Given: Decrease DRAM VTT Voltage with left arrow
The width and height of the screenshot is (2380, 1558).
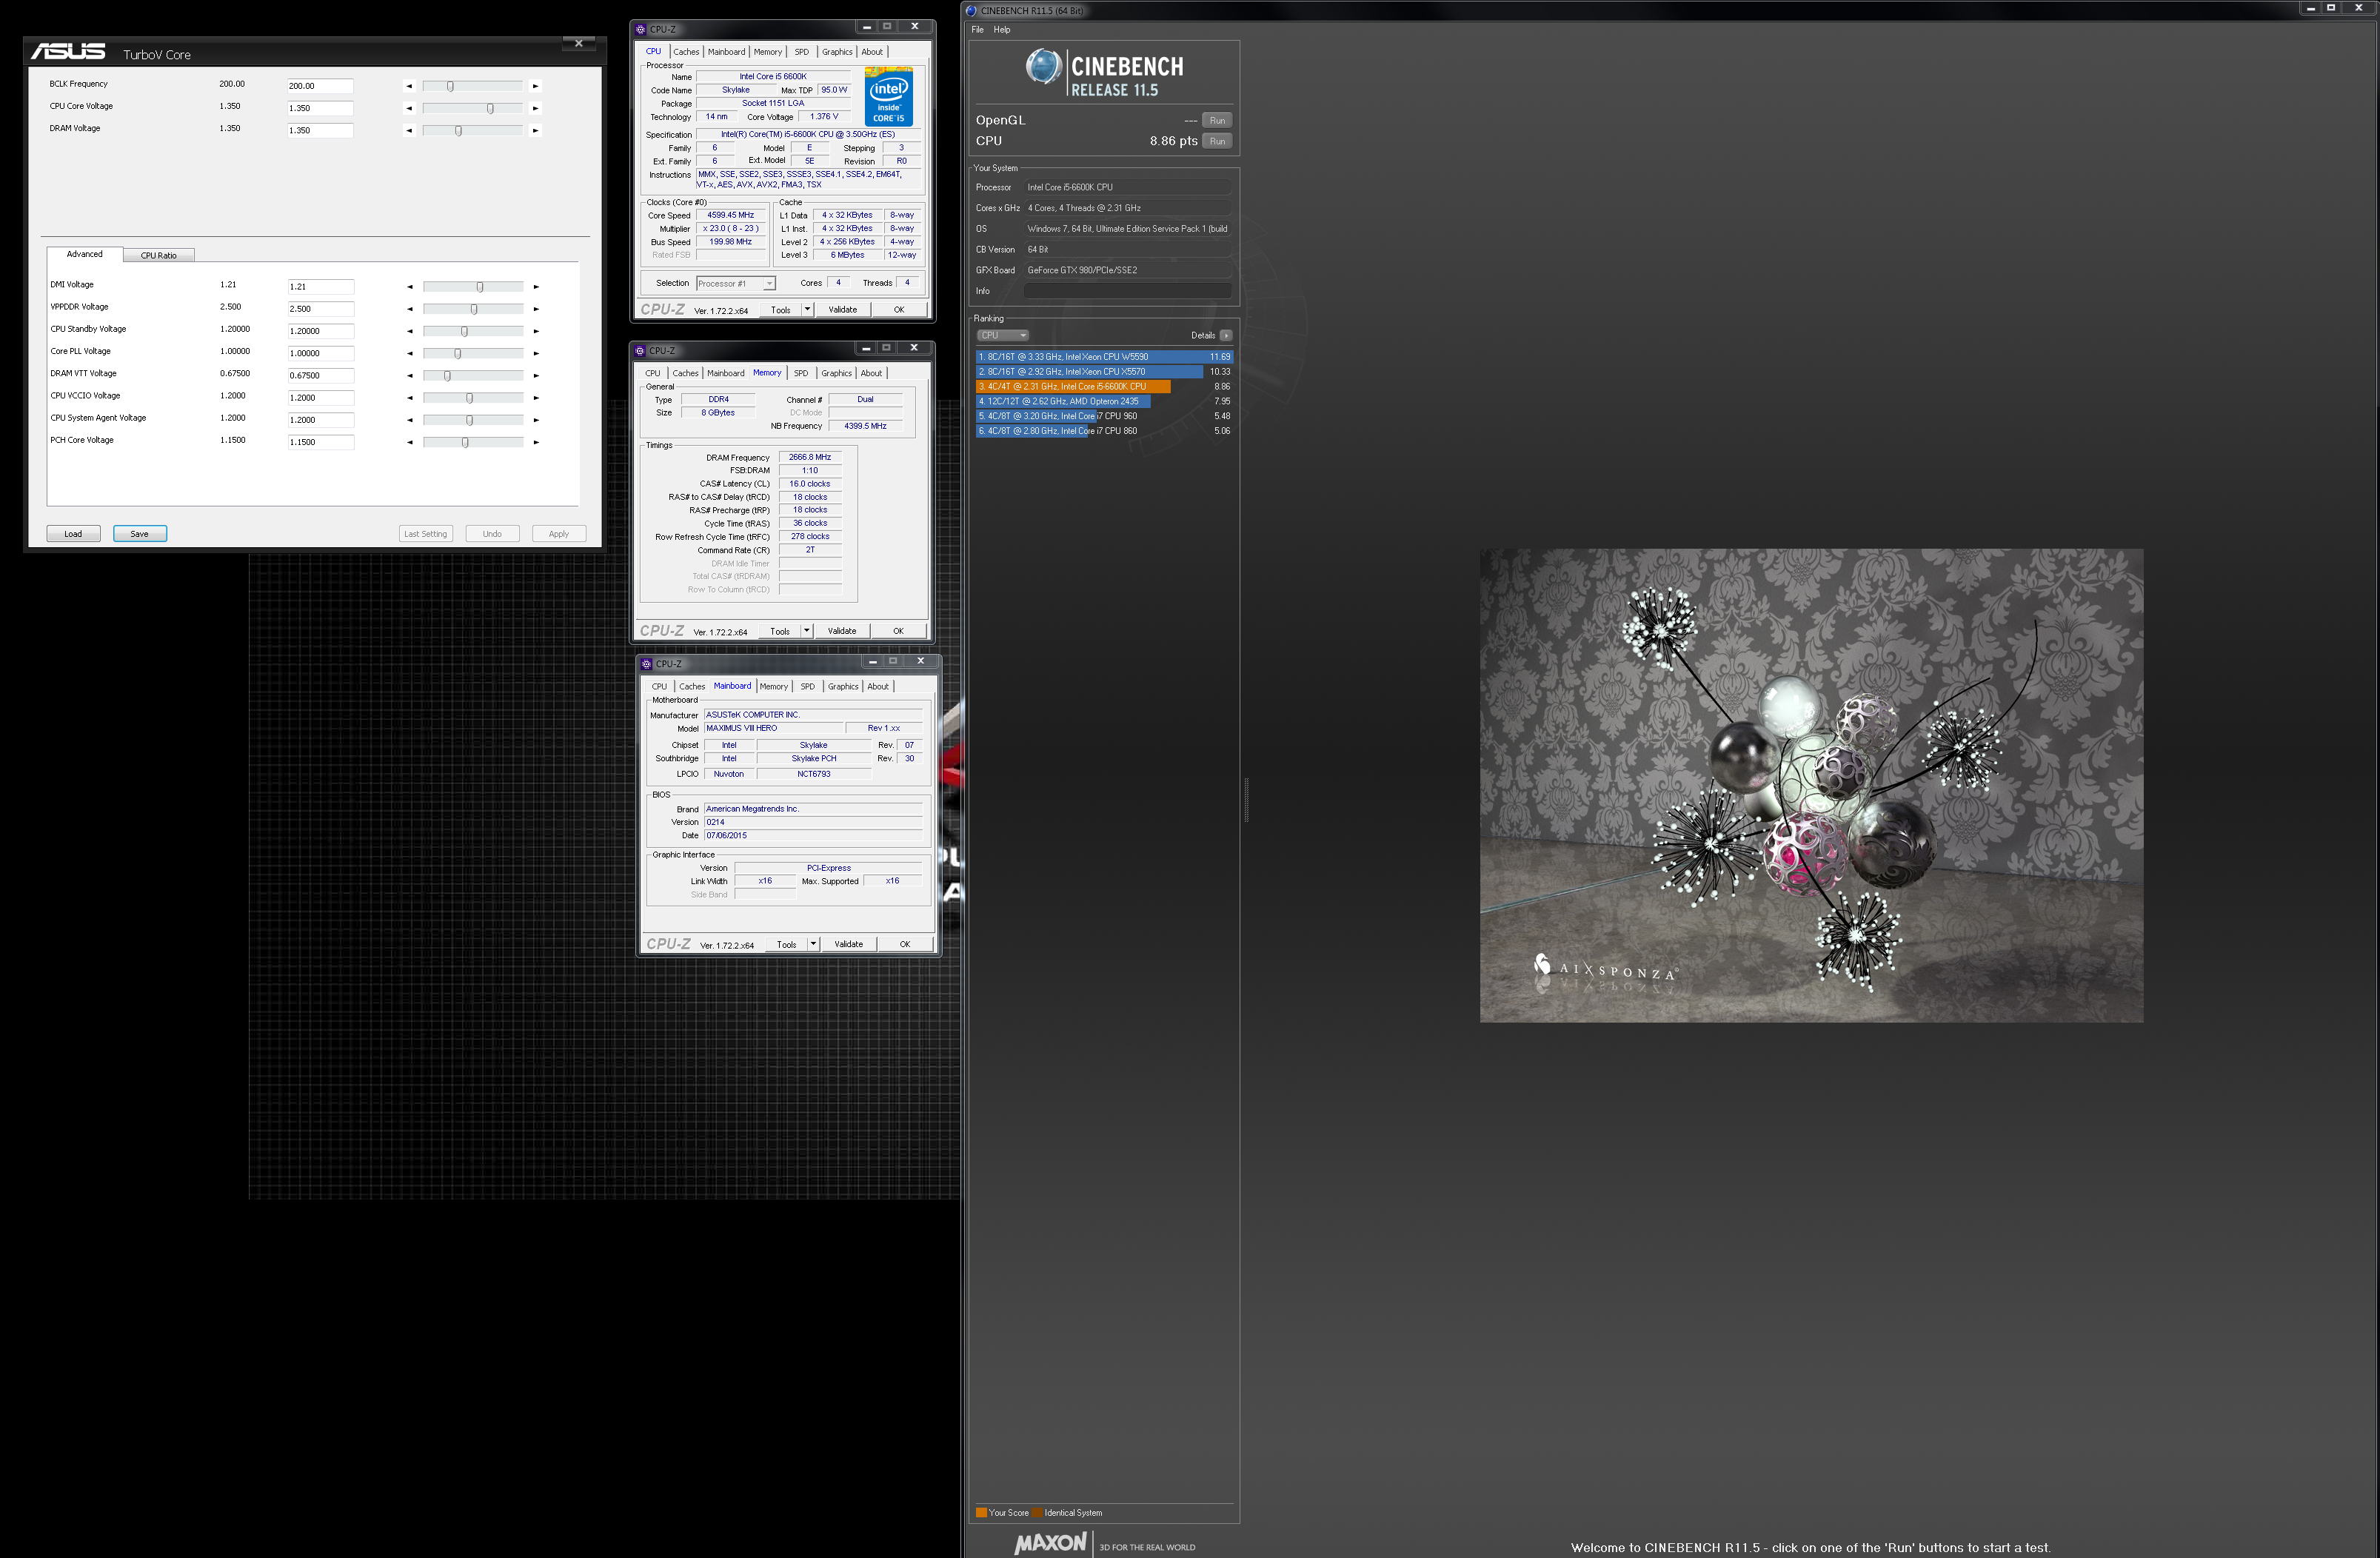Looking at the screenshot, I should pyautogui.click(x=409, y=376).
